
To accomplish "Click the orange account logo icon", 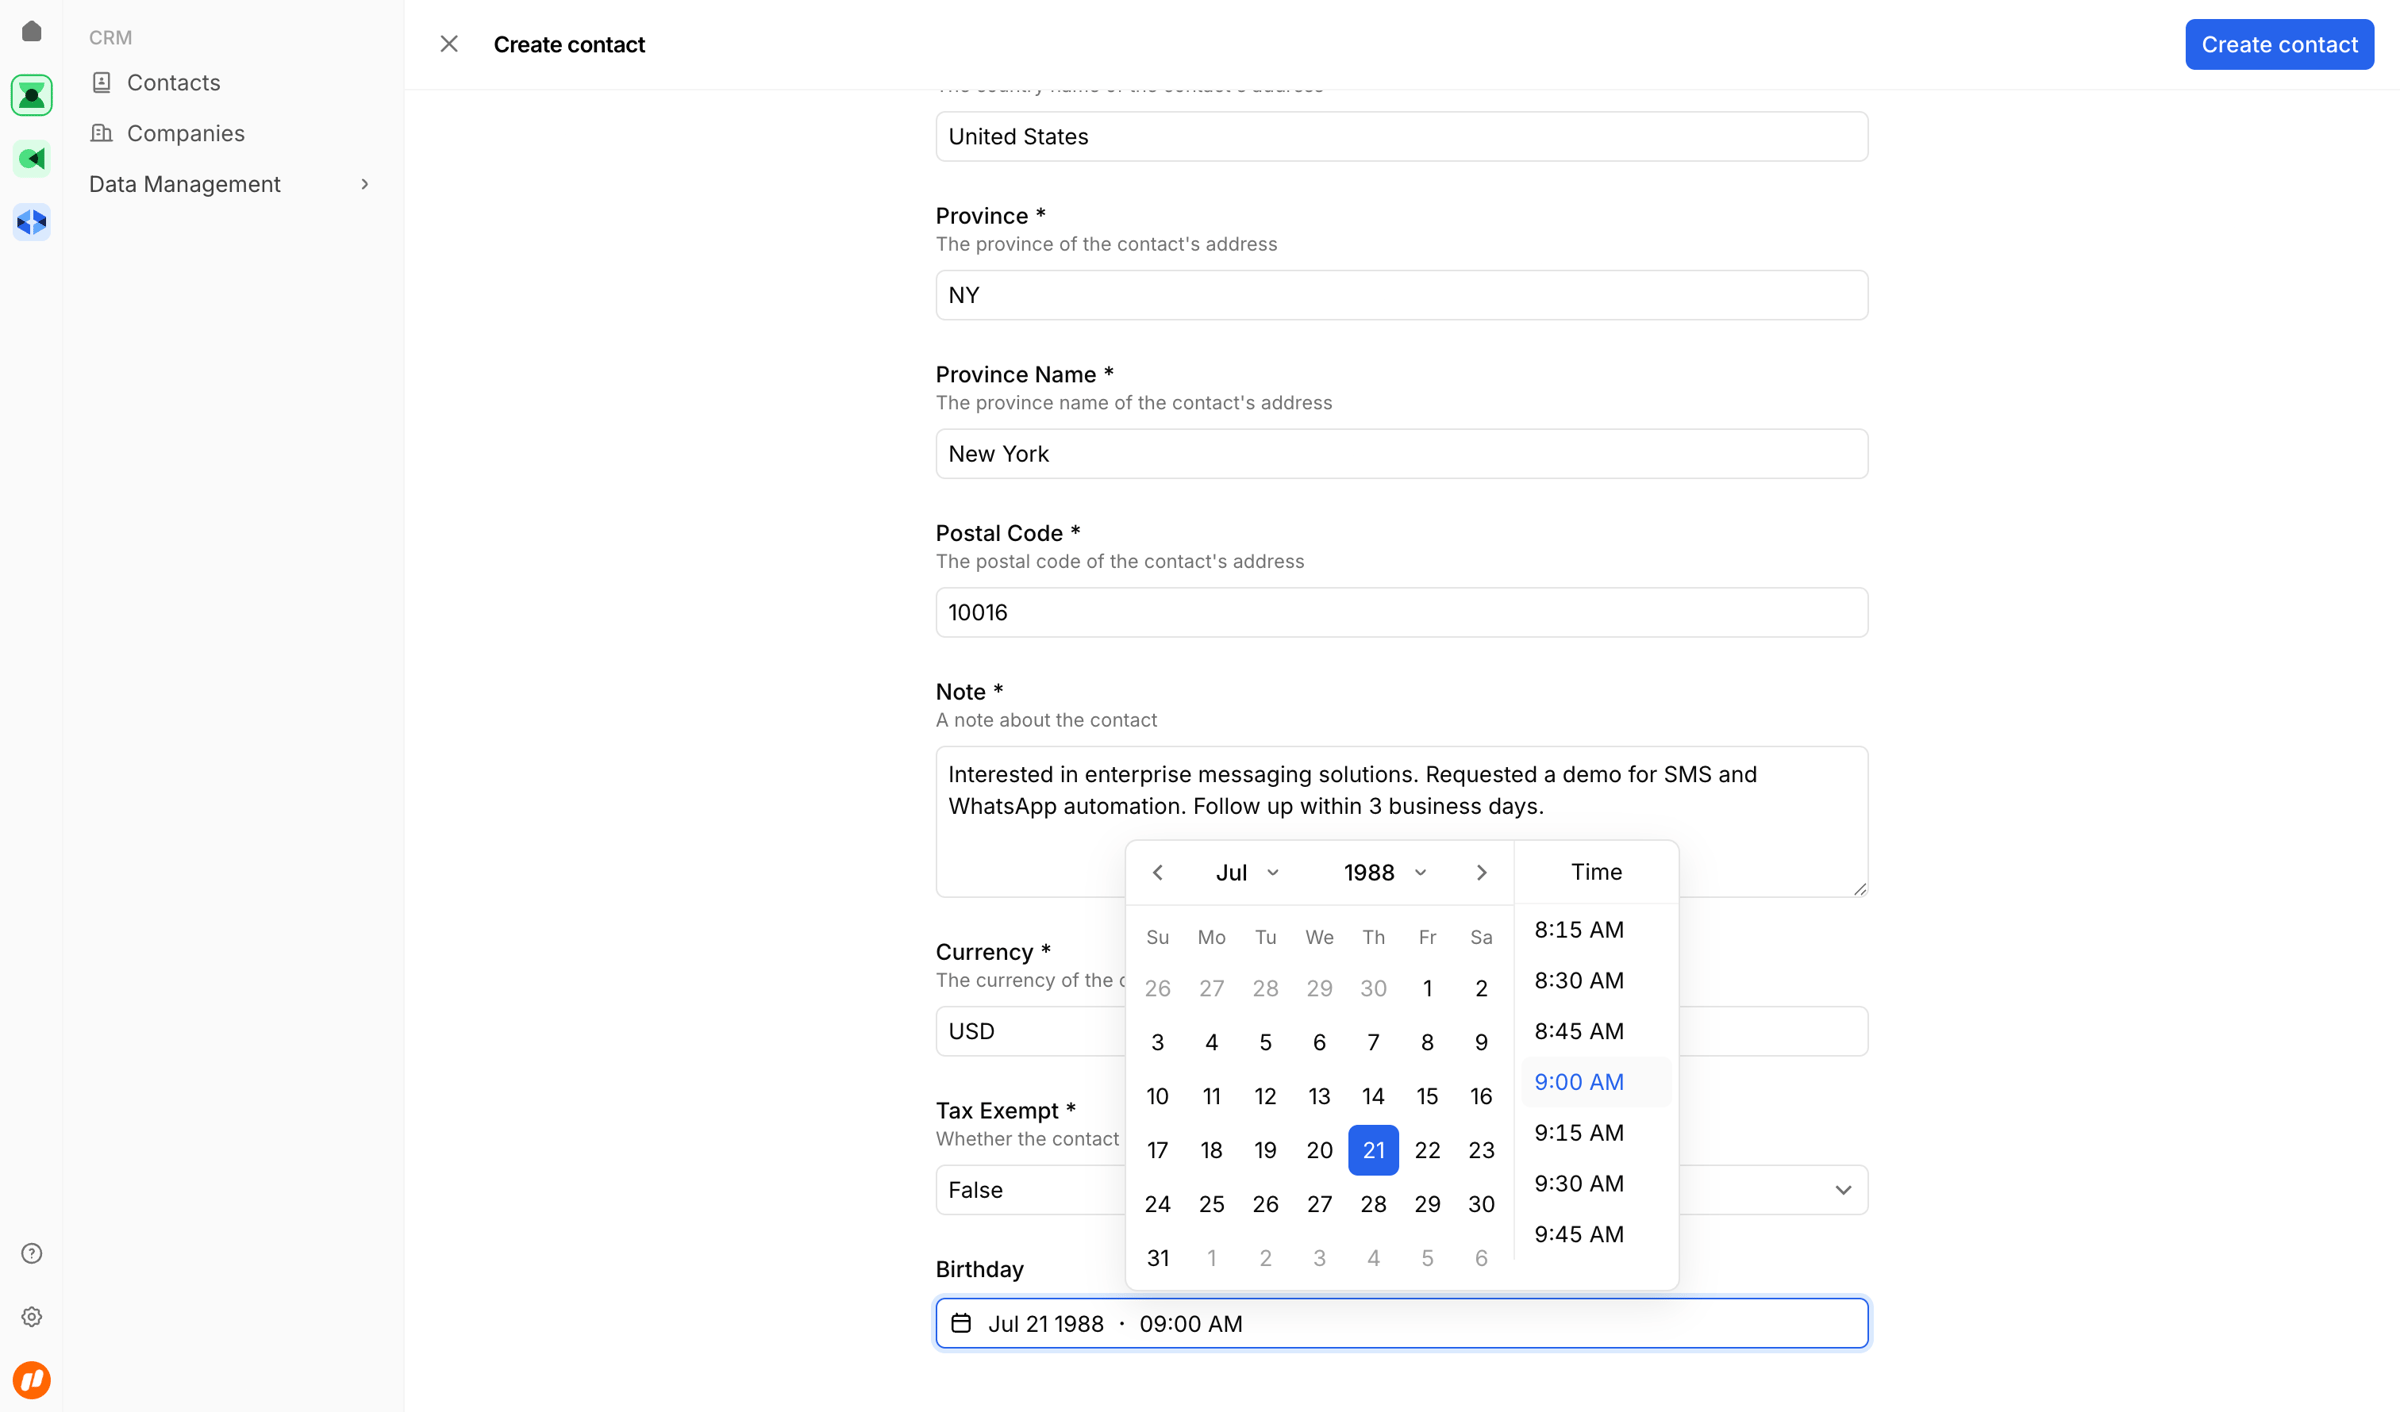I will pyautogui.click(x=31, y=1380).
